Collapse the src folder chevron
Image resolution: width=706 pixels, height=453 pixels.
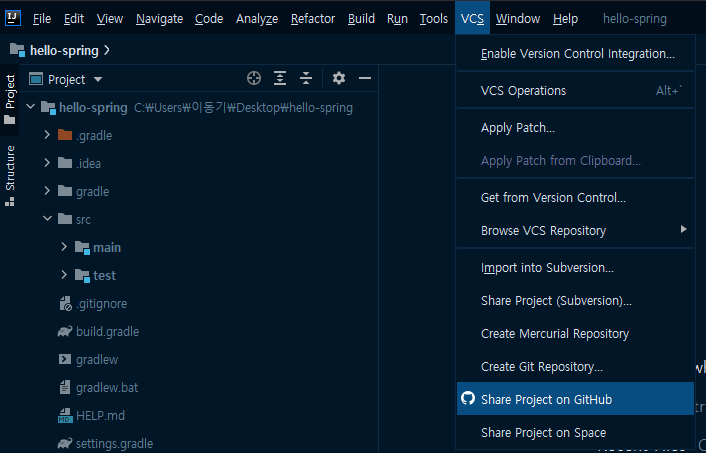click(47, 219)
